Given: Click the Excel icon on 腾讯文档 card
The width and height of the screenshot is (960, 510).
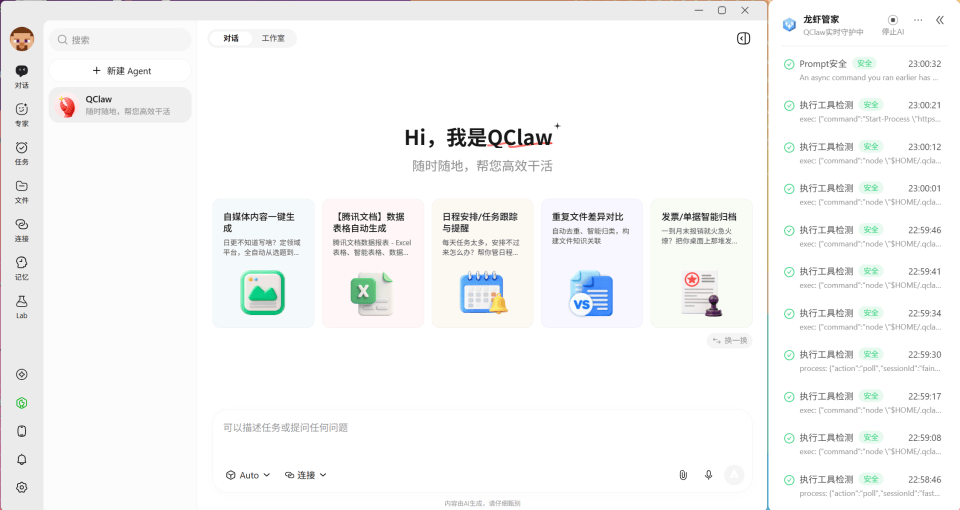Looking at the screenshot, I should tap(372, 293).
